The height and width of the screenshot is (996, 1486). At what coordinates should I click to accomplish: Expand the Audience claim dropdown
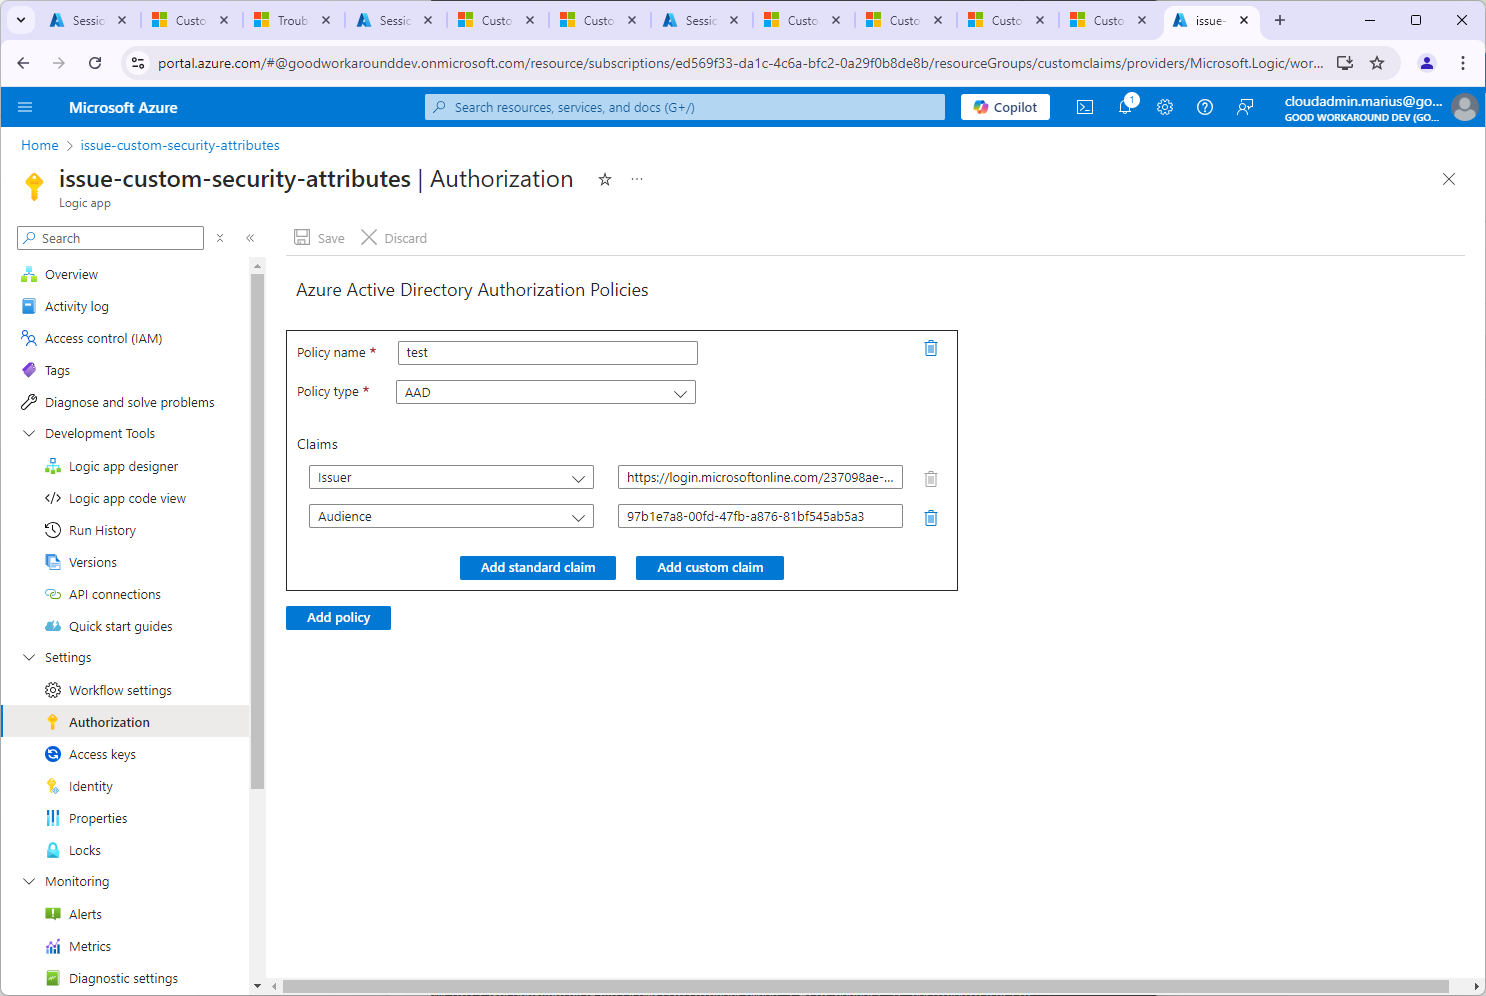(x=451, y=517)
